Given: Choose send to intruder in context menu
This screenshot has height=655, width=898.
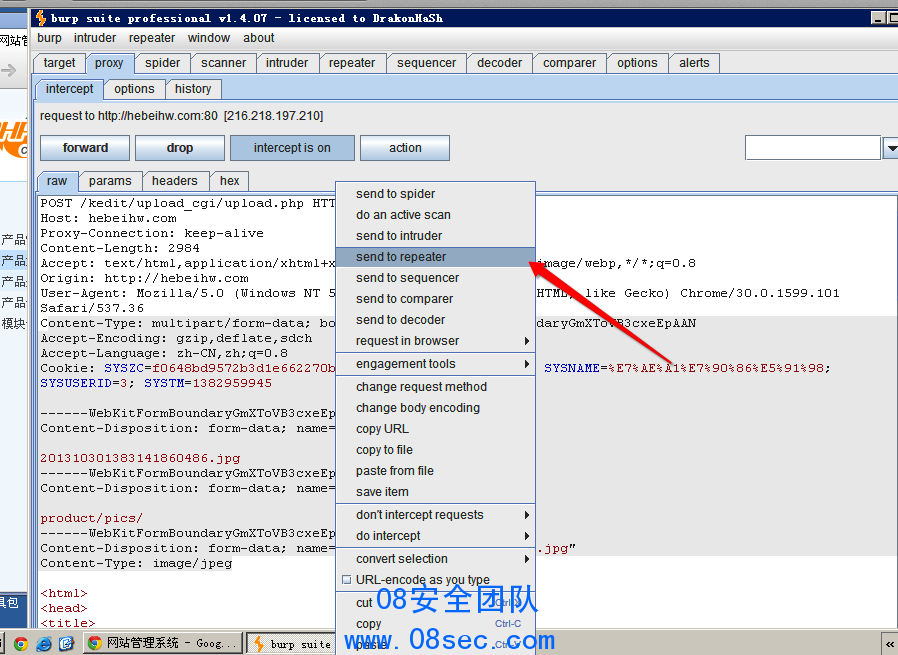Looking at the screenshot, I should (435, 236).
